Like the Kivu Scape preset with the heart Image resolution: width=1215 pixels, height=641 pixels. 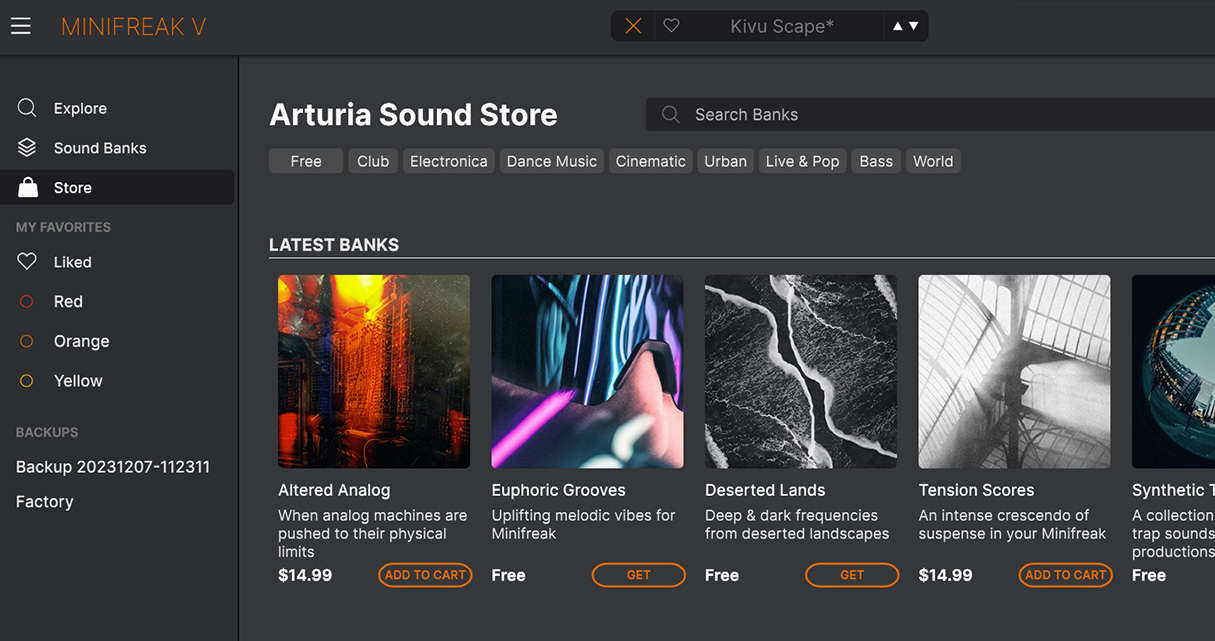click(x=672, y=26)
